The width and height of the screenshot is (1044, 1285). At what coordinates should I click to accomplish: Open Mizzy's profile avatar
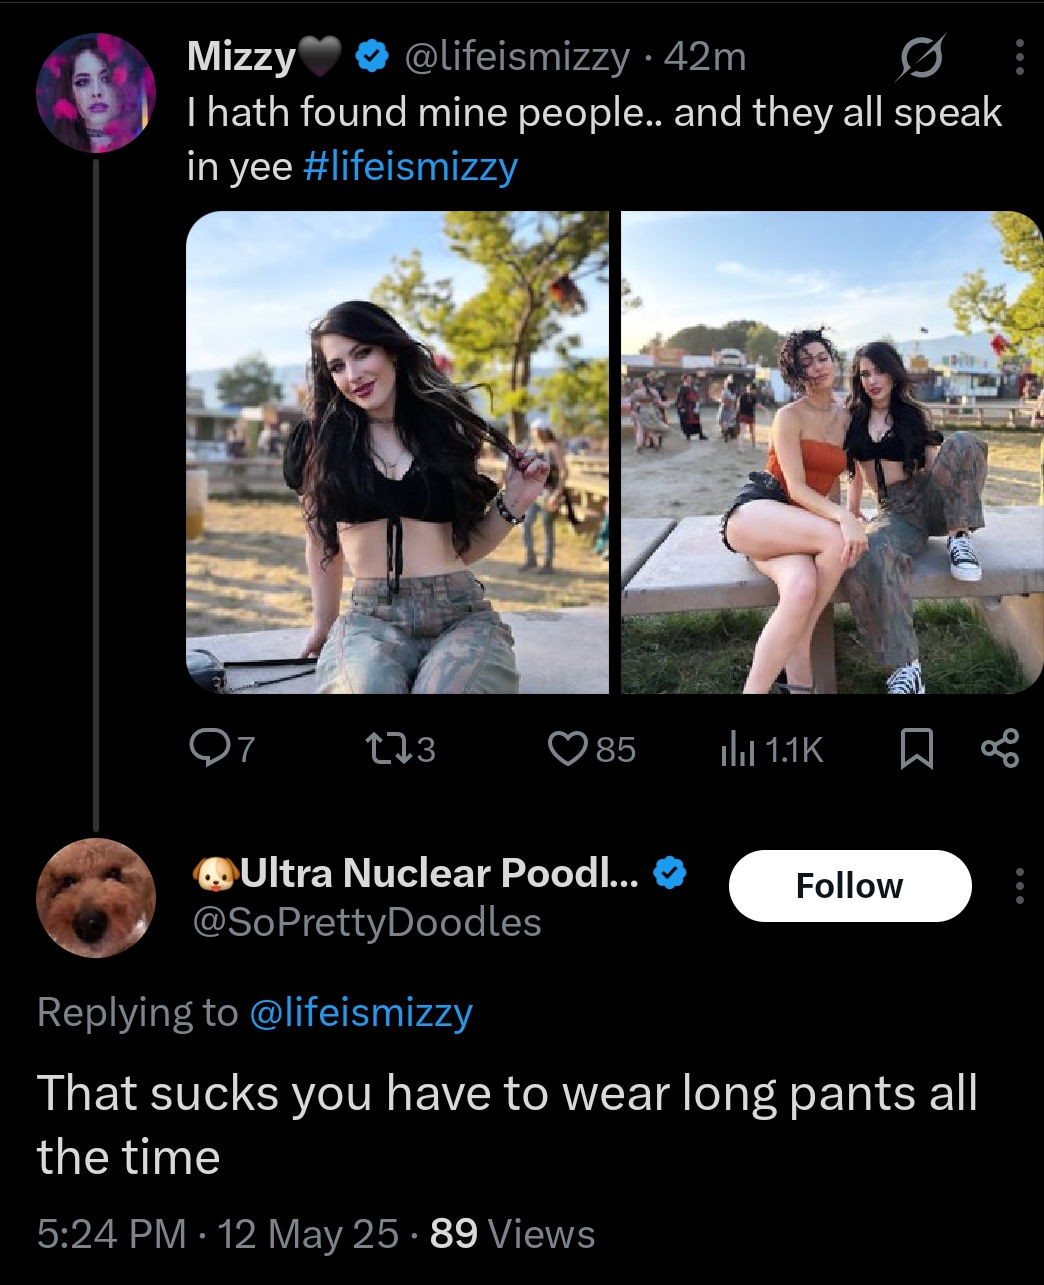[x=96, y=92]
